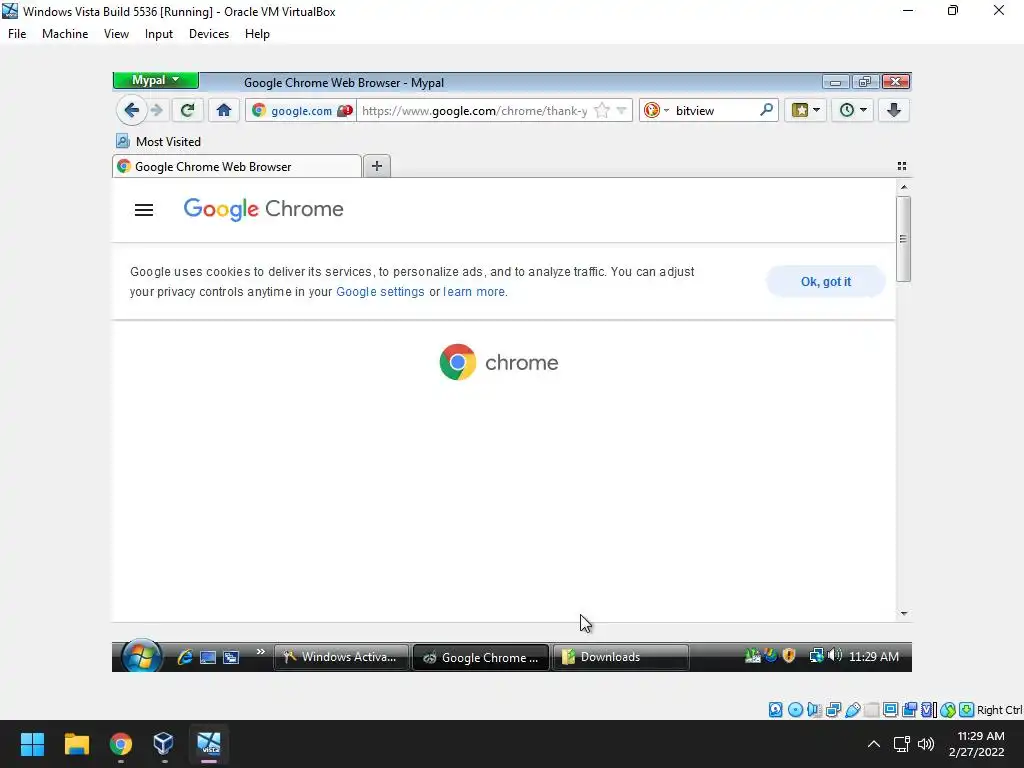The height and width of the screenshot is (768, 1024).
Task: Expand the quick launch overflow chevron
Action: [261, 652]
